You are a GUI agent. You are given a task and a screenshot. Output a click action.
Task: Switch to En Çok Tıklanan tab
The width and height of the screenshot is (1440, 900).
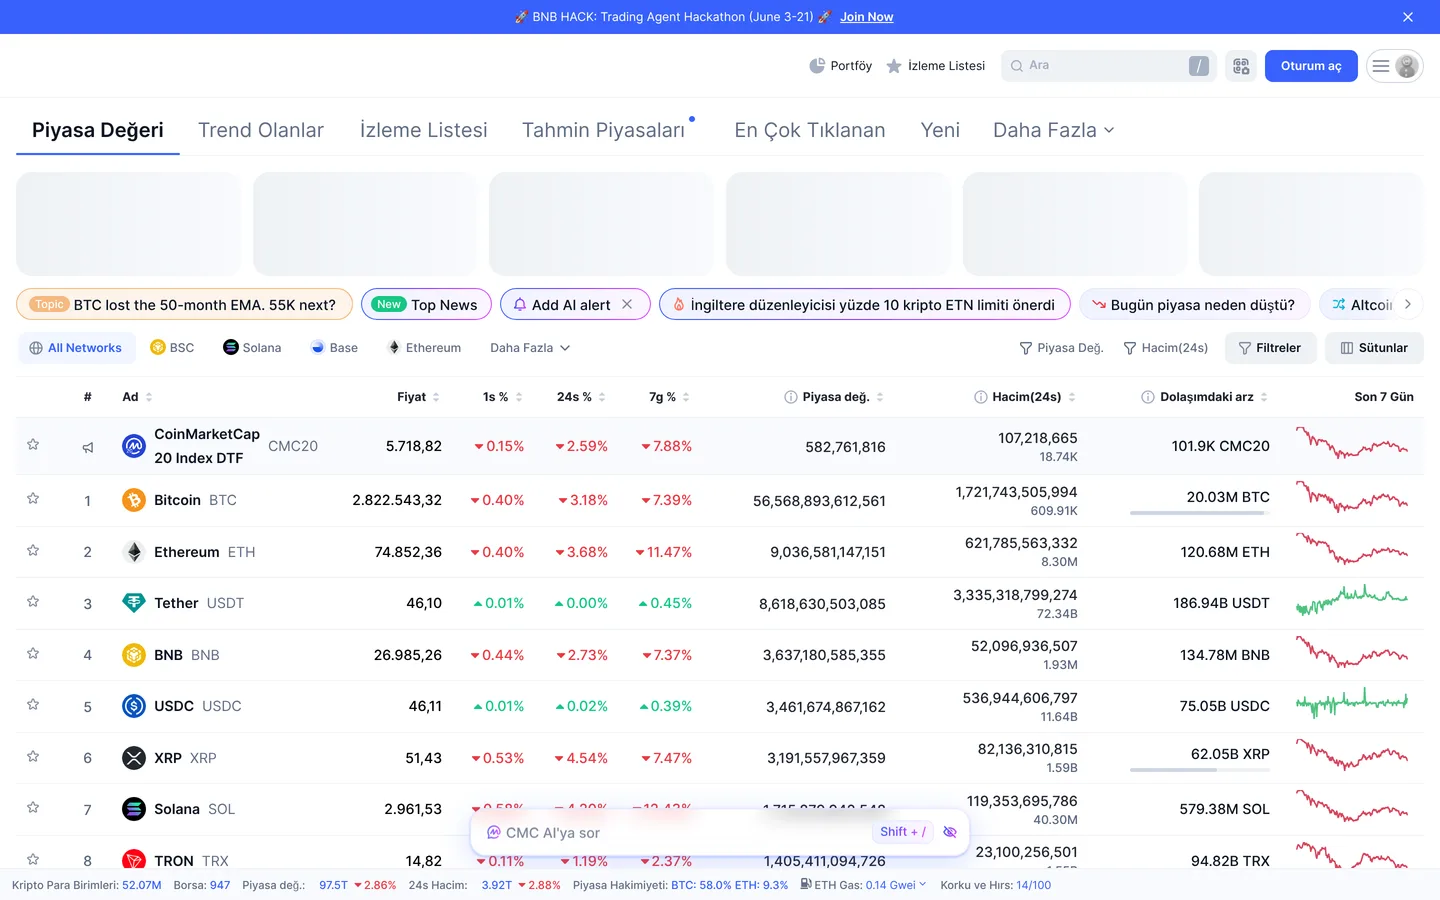810,130
